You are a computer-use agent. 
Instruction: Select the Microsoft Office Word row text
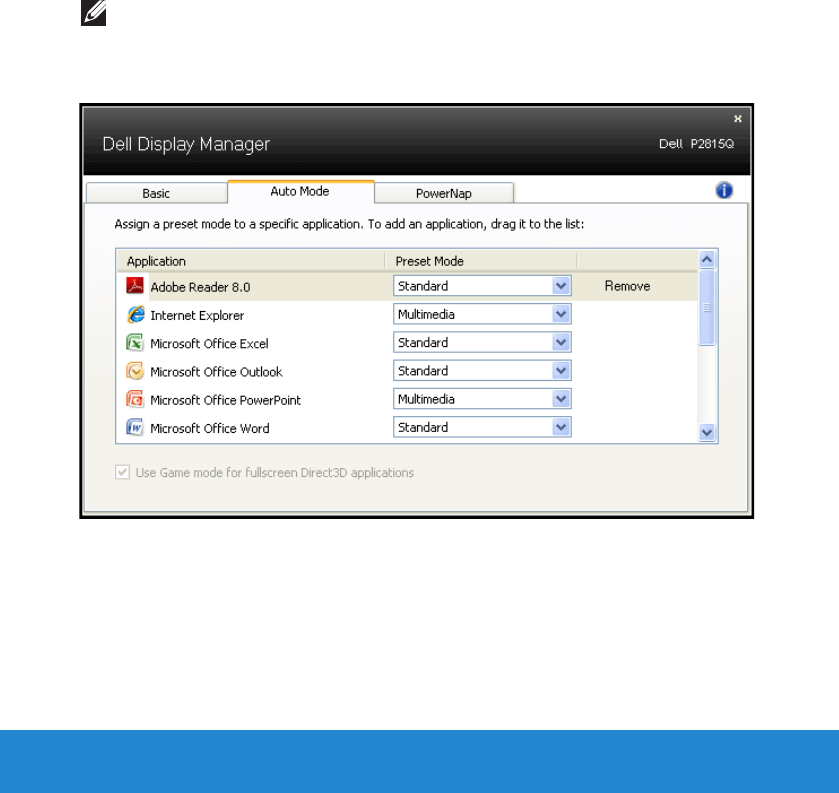210,429
